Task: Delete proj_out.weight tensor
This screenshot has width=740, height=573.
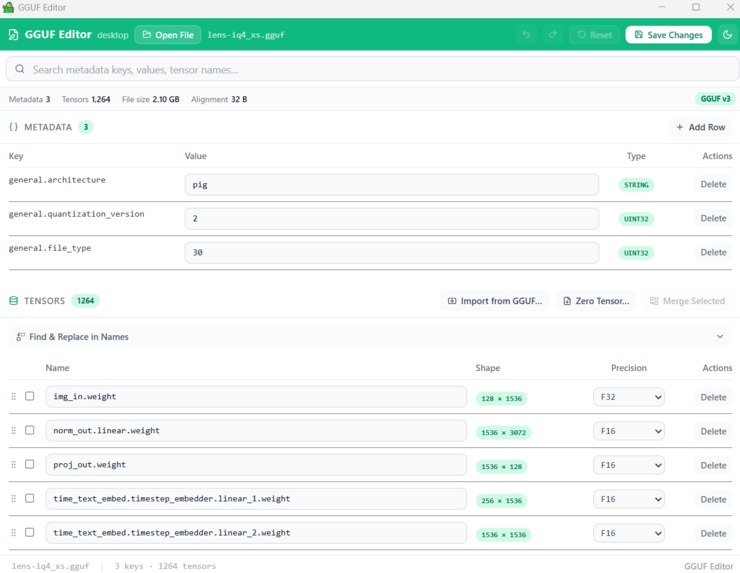Action: [713, 465]
